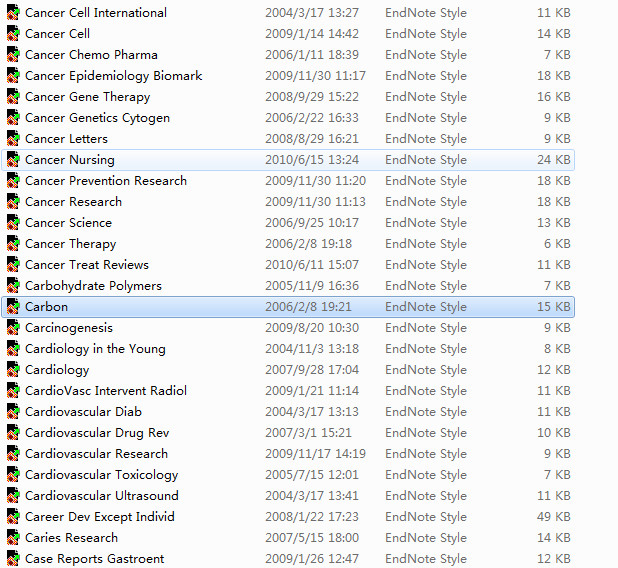Select the Carbohydrate Polymers file name

click(x=93, y=286)
